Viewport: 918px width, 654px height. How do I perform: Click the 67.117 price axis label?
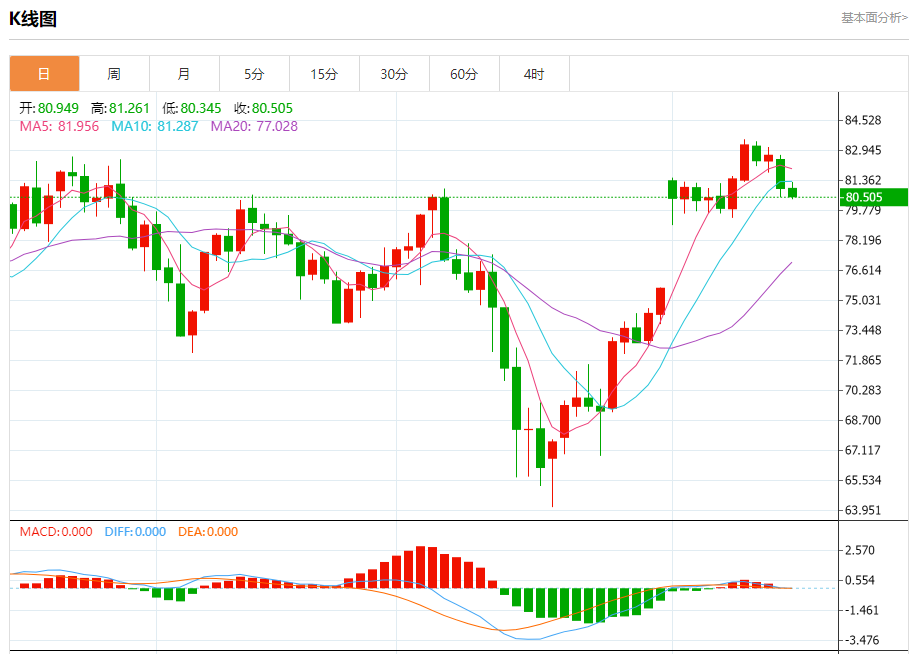click(862, 450)
